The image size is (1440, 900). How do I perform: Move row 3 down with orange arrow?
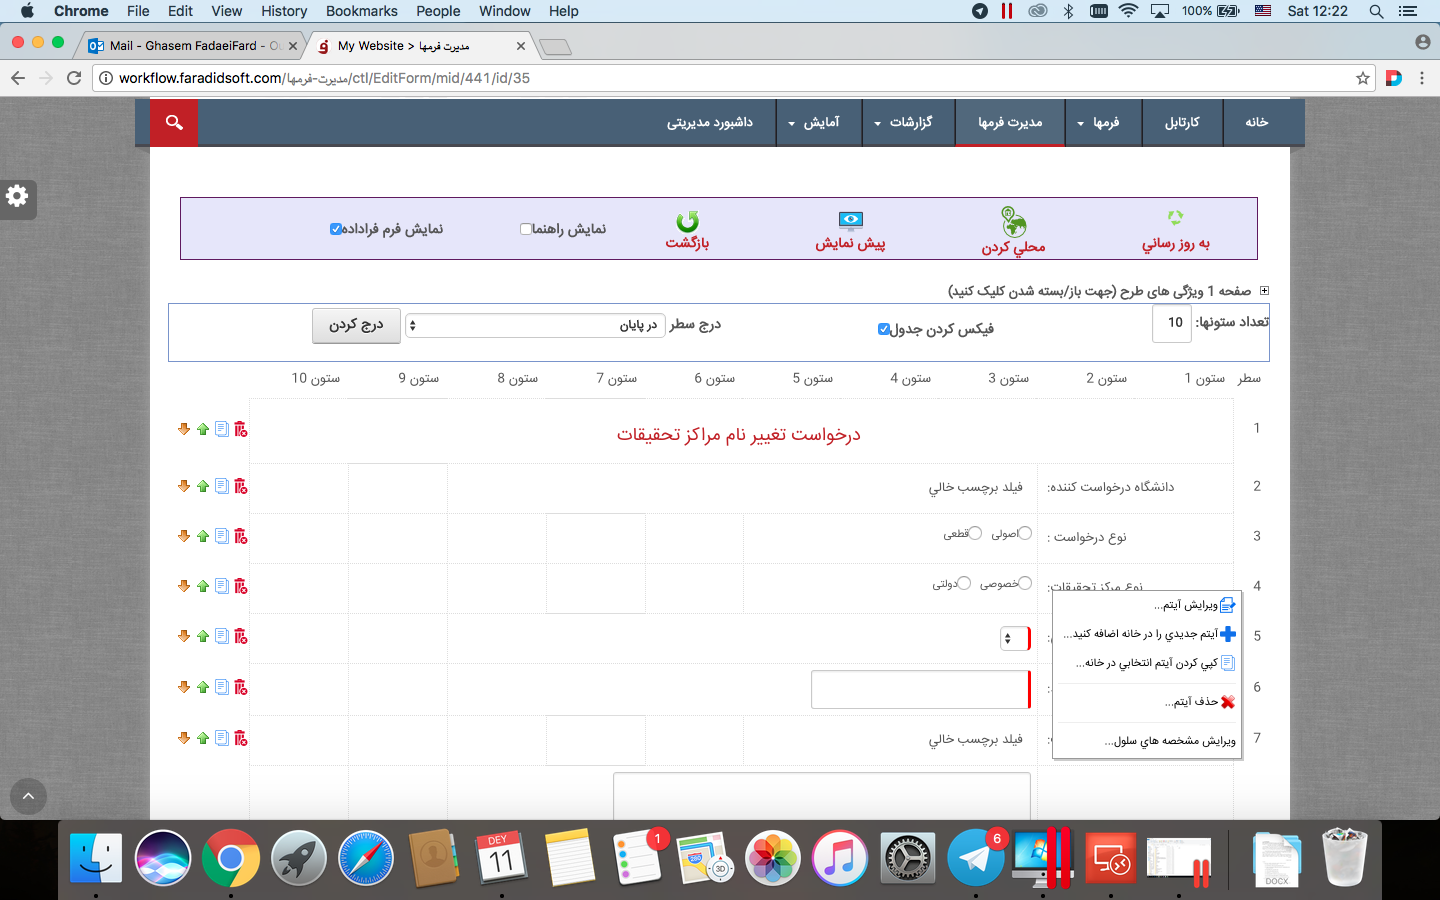pyautogui.click(x=184, y=537)
